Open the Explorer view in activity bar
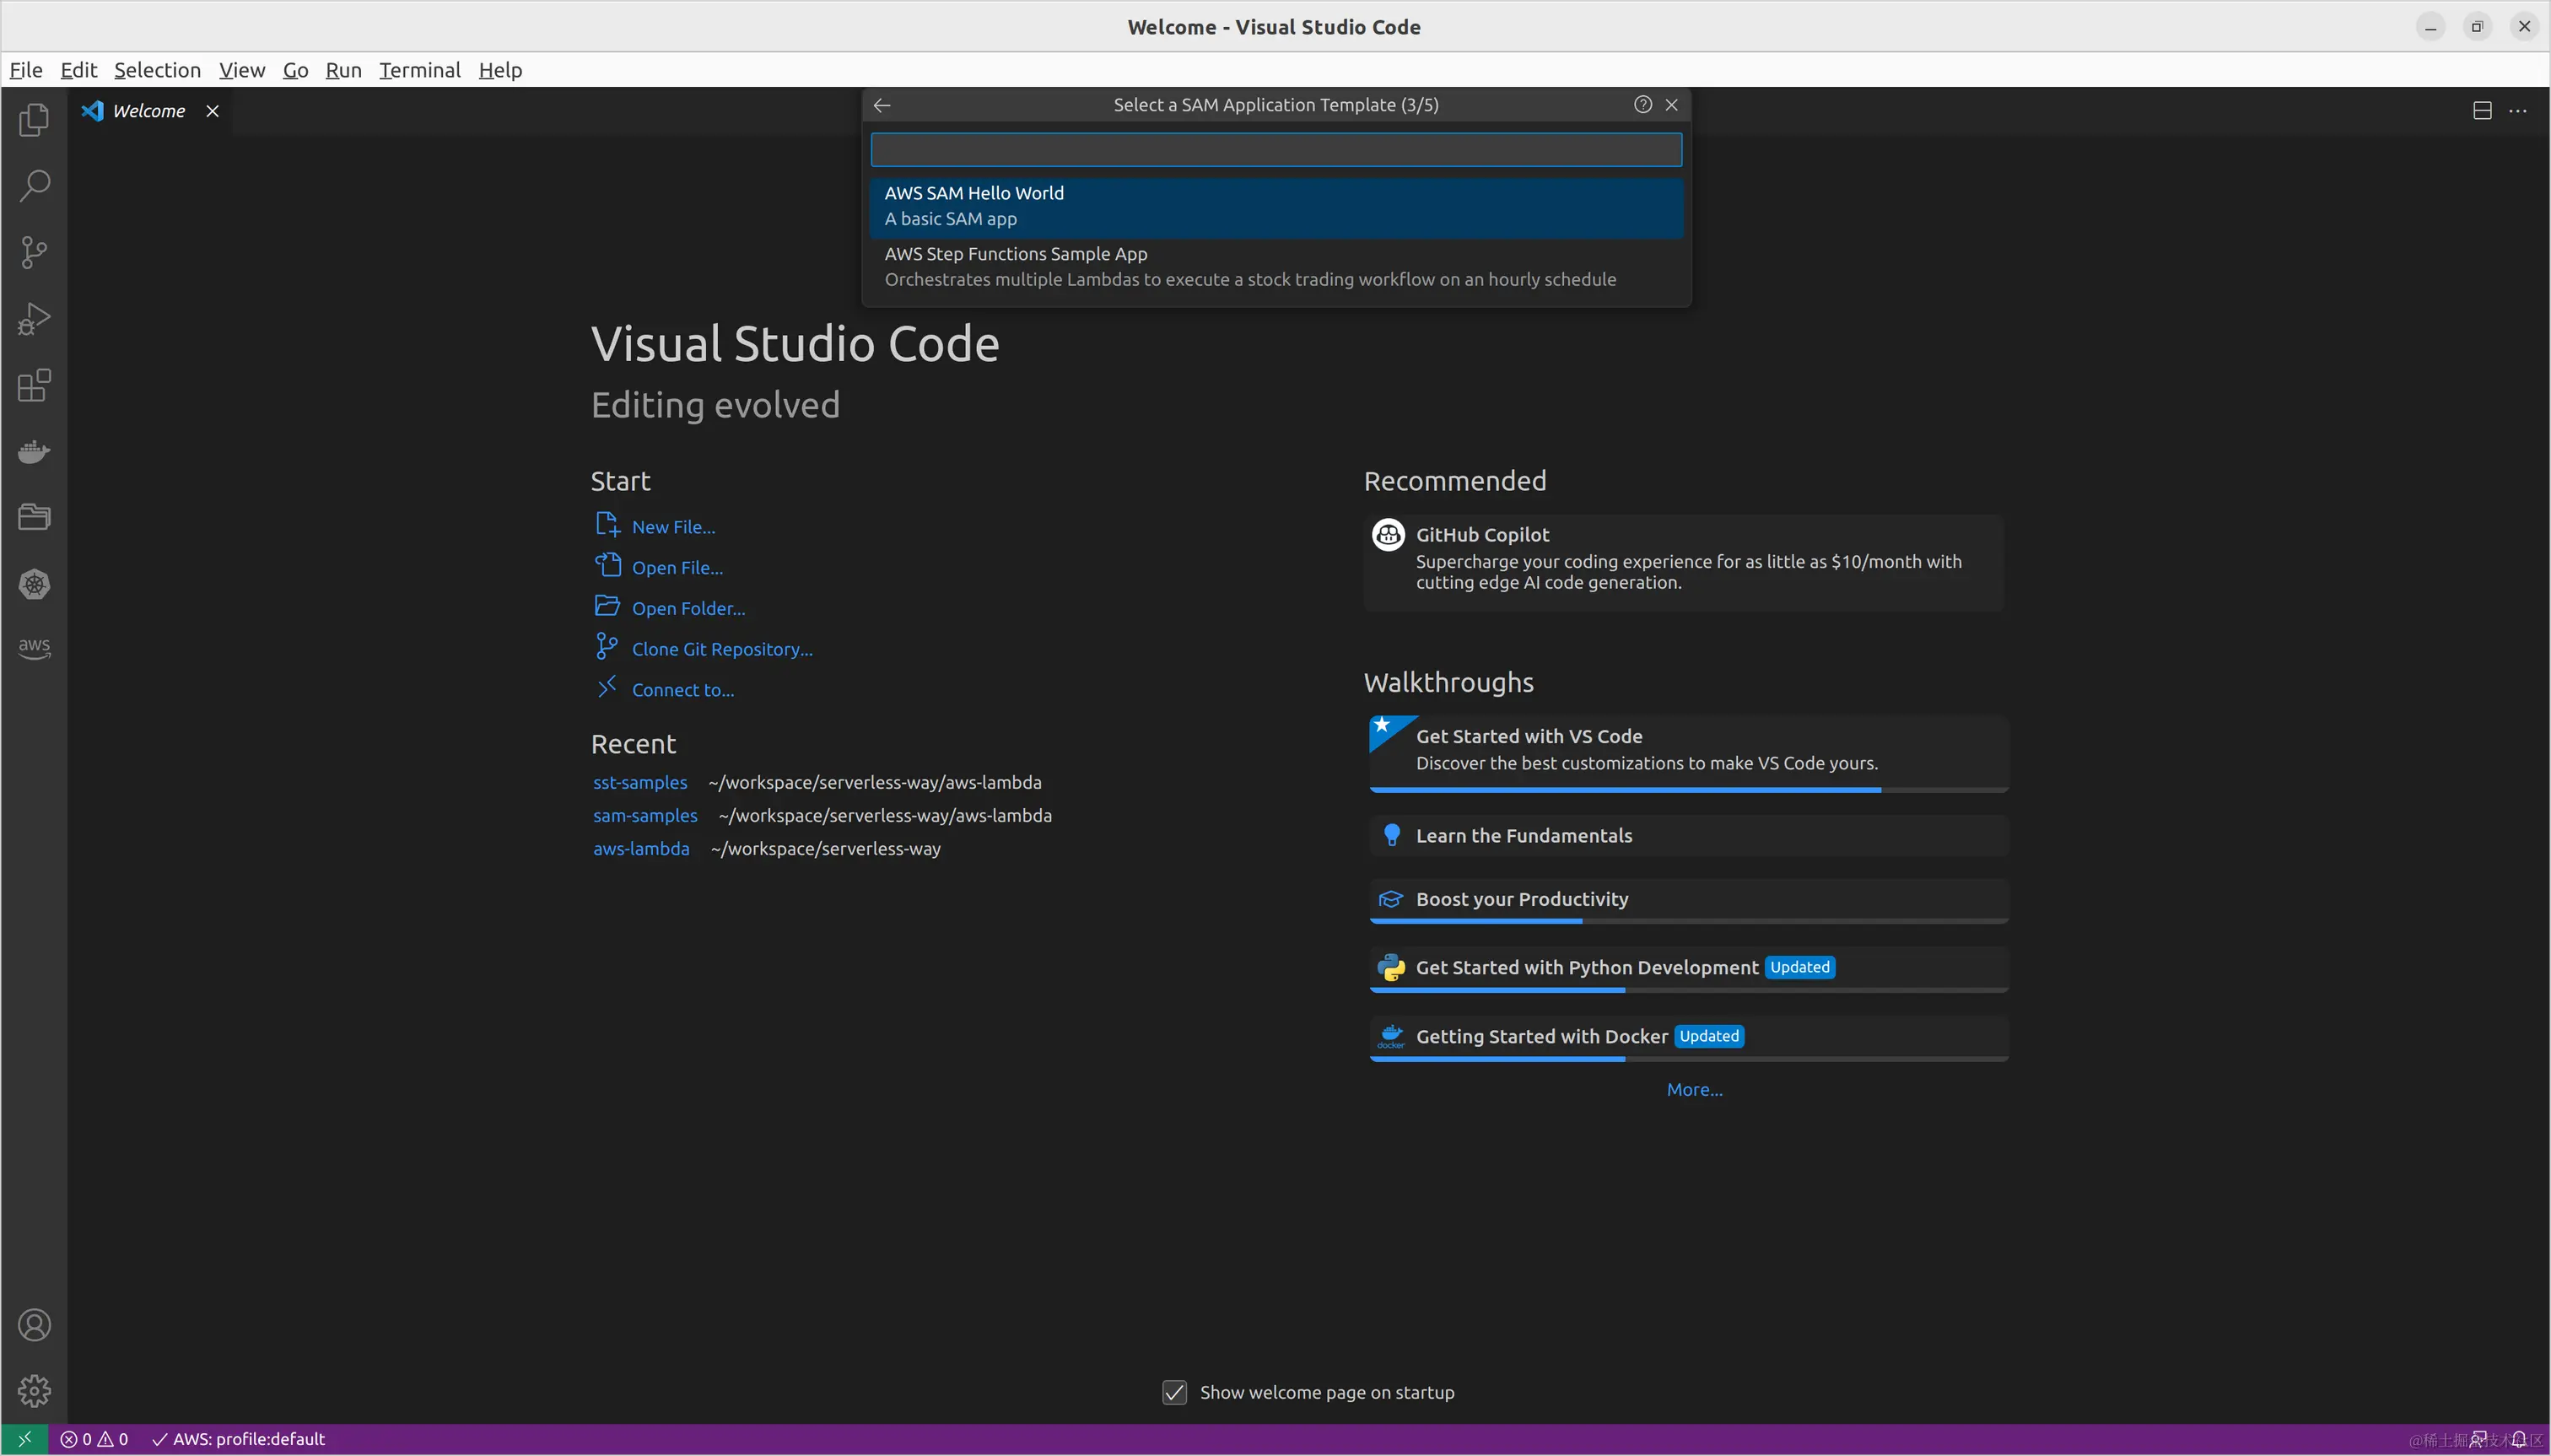The width and height of the screenshot is (2551, 1456). pos(34,120)
